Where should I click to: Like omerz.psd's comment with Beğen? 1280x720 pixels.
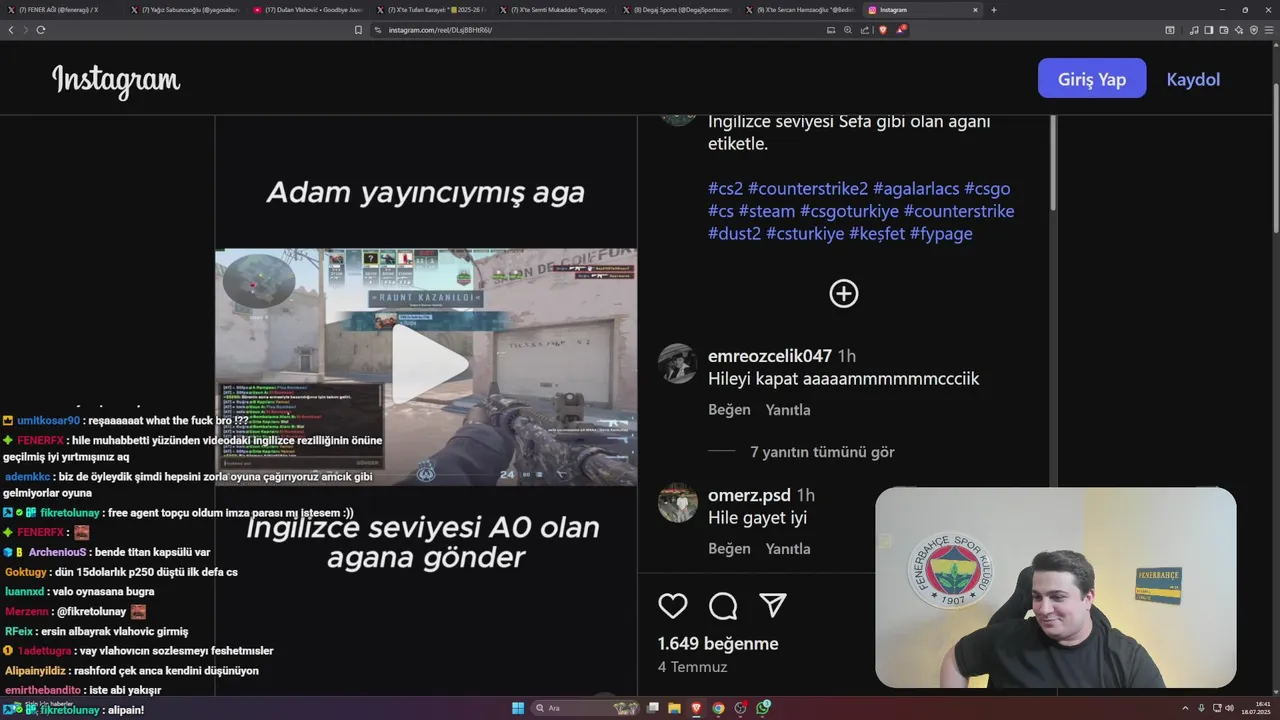point(729,549)
